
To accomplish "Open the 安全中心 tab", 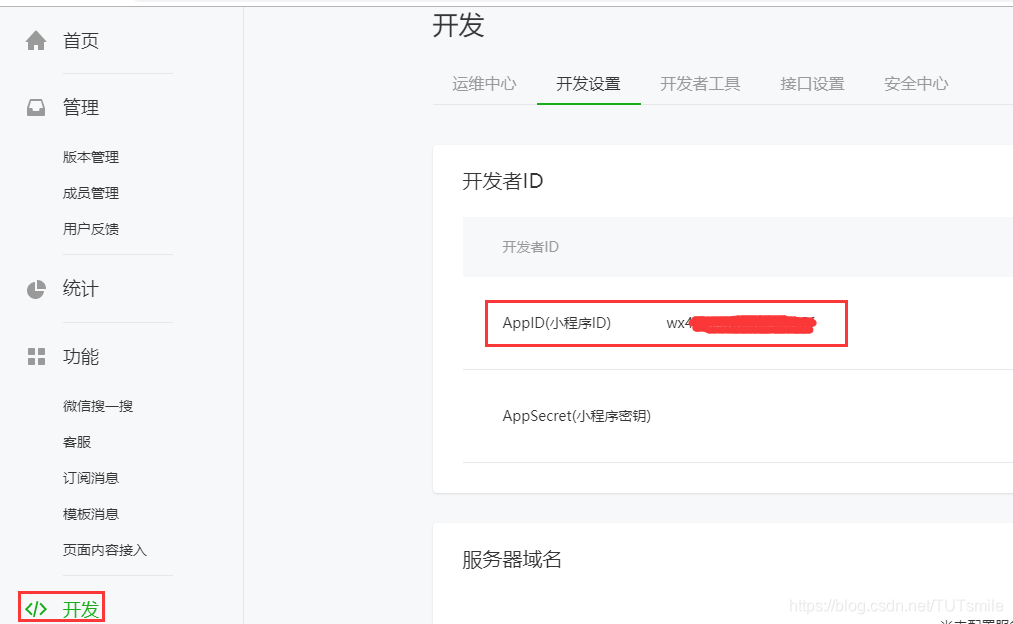I will pos(915,84).
